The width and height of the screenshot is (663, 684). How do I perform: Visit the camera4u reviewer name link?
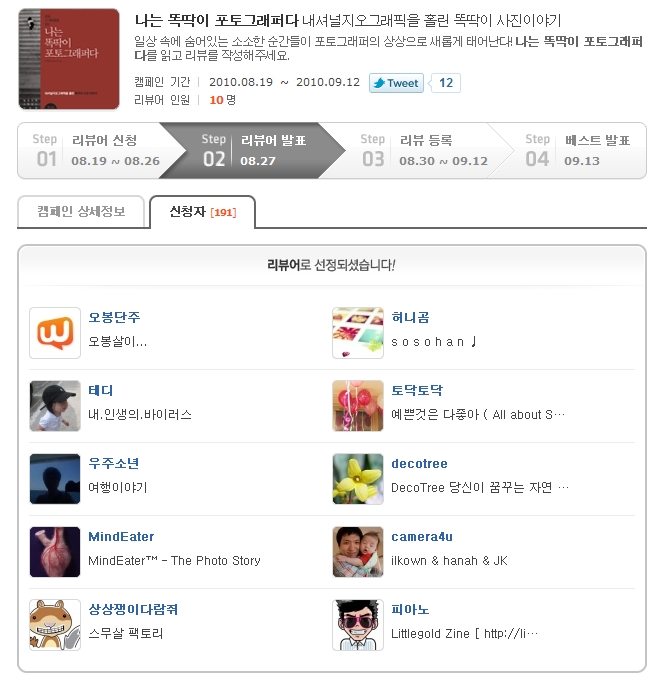pyautogui.click(x=422, y=537)
